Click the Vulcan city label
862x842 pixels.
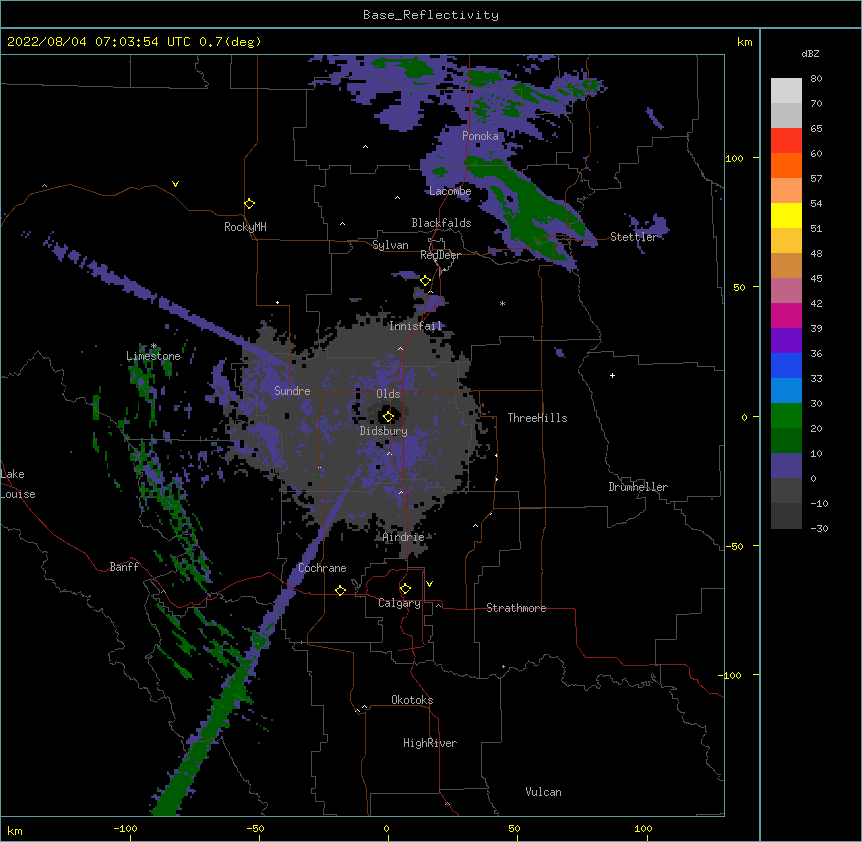[x=543, y=792]
